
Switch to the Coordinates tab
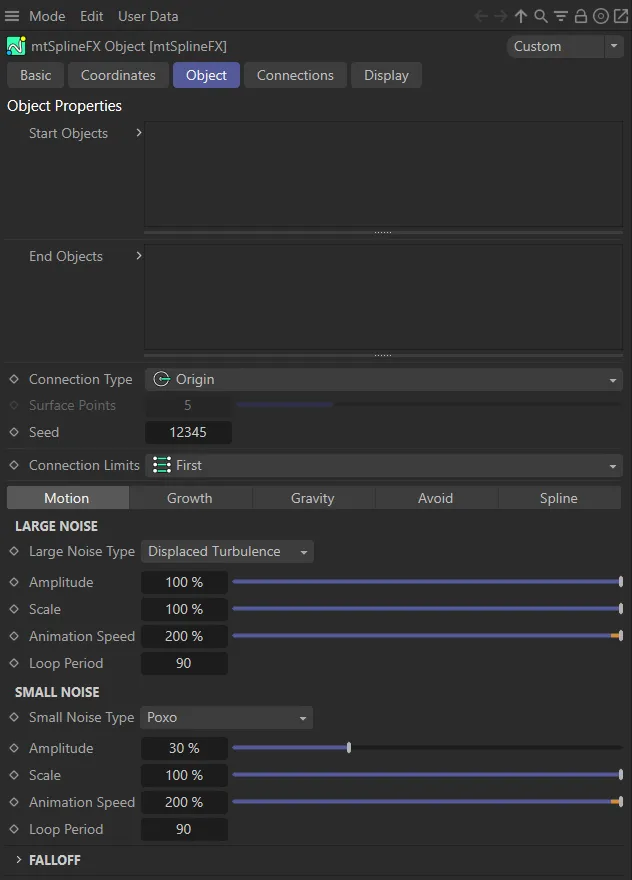coord(117,74)
